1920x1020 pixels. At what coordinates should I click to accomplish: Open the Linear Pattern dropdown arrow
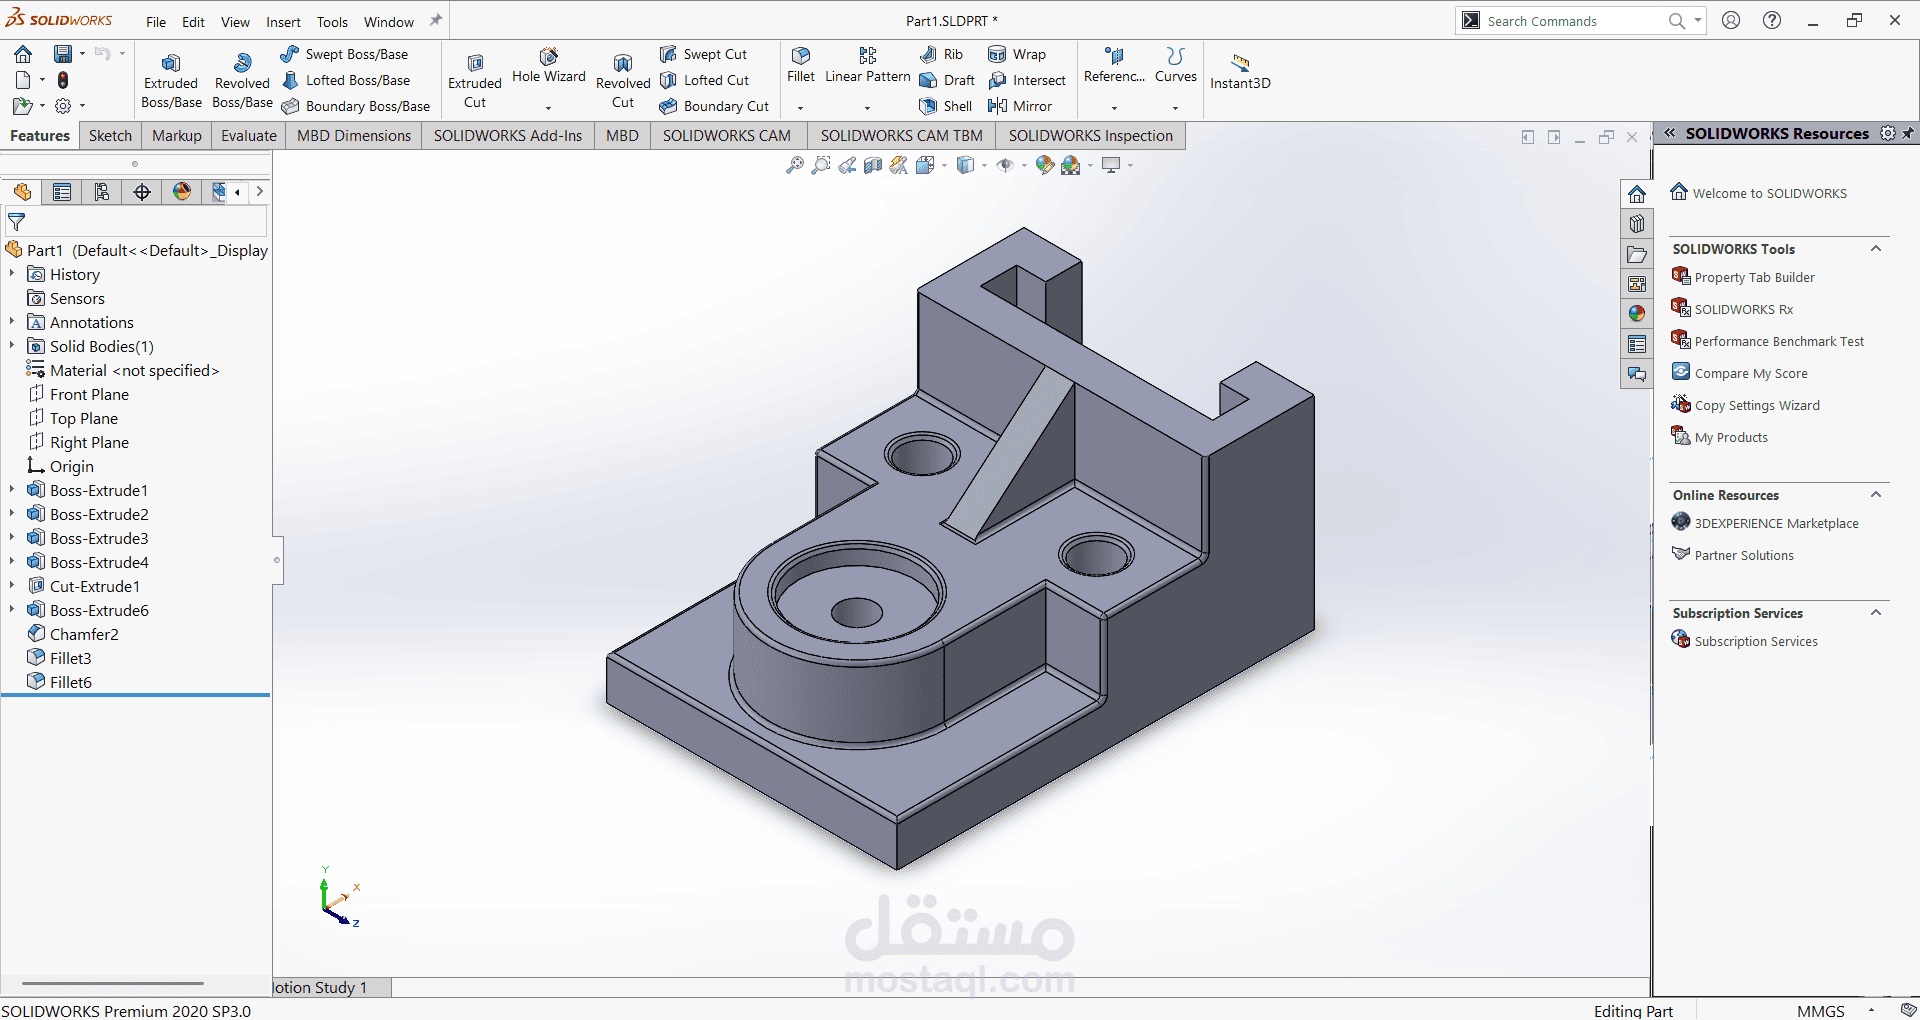click(867, 107)
